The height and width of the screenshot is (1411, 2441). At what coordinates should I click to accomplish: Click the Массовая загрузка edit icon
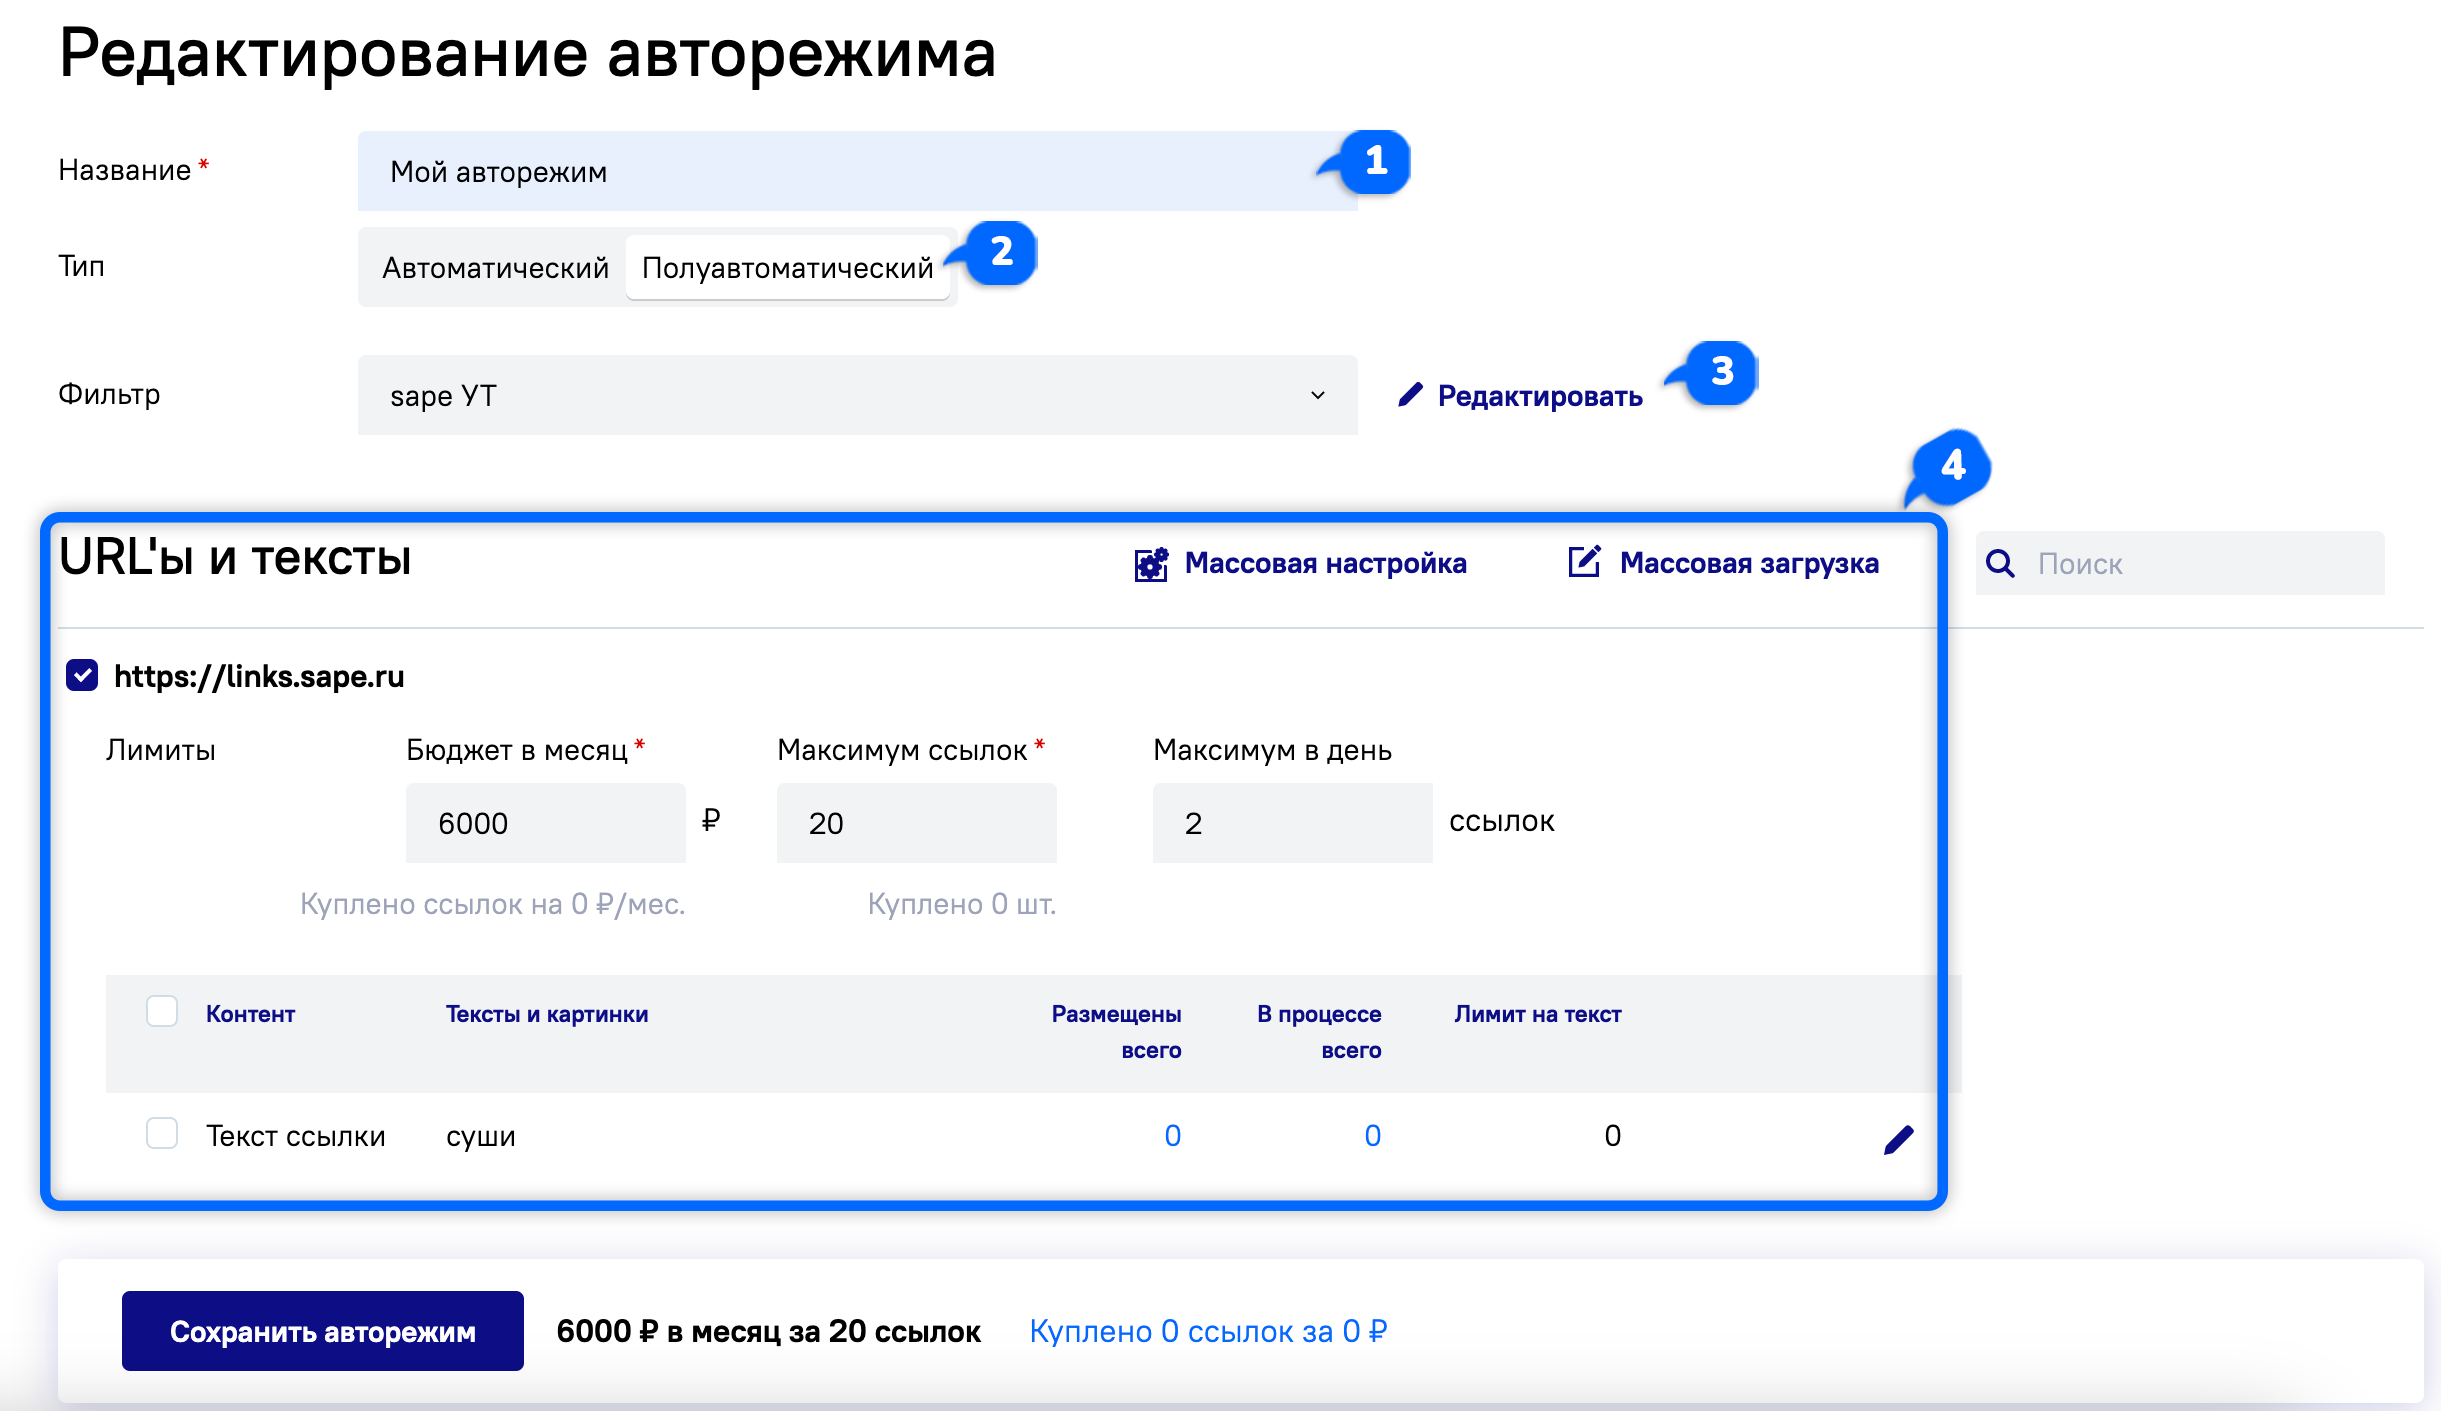pyautogui.click(x=1585, y=562)
